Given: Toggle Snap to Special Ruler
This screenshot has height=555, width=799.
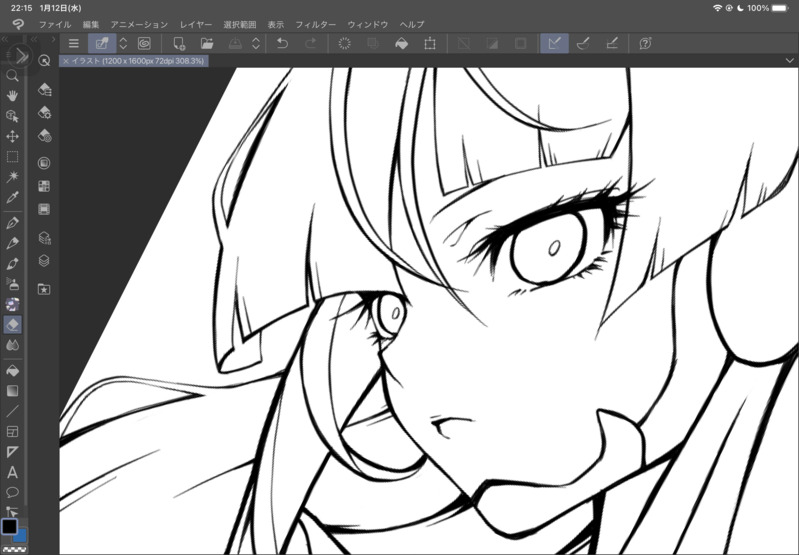Looking at the screenshot, I should pyautogui.click(x=583, y=43).
